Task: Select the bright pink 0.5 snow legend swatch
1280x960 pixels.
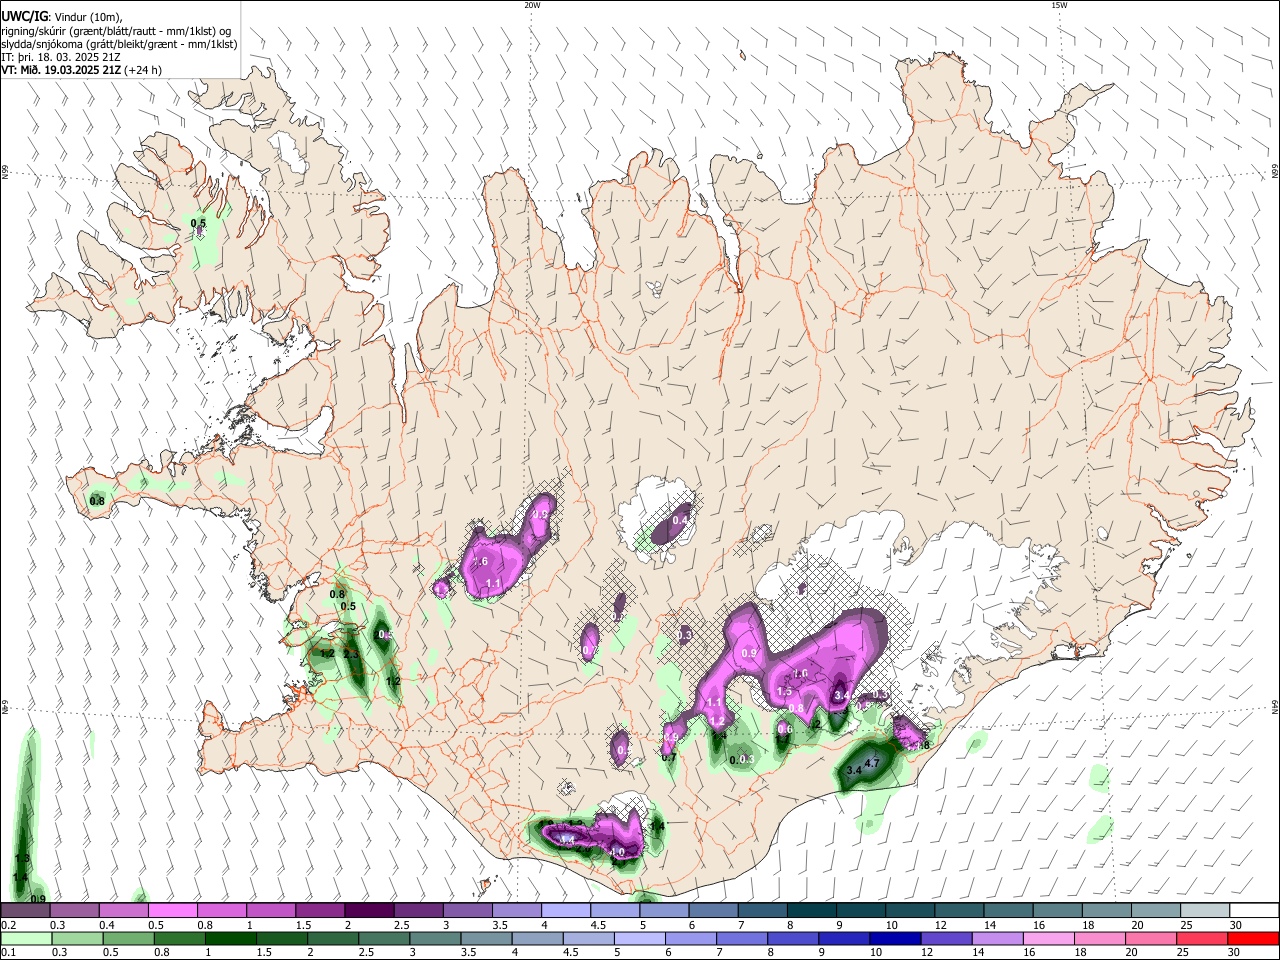Action: [173, 910]
